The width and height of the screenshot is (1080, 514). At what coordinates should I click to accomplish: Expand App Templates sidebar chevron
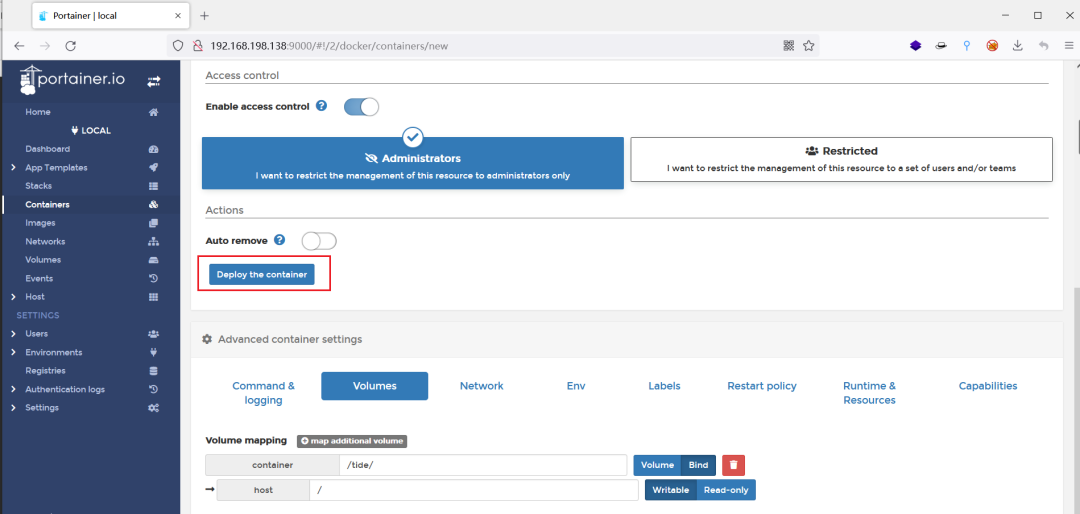coord(13,167)
